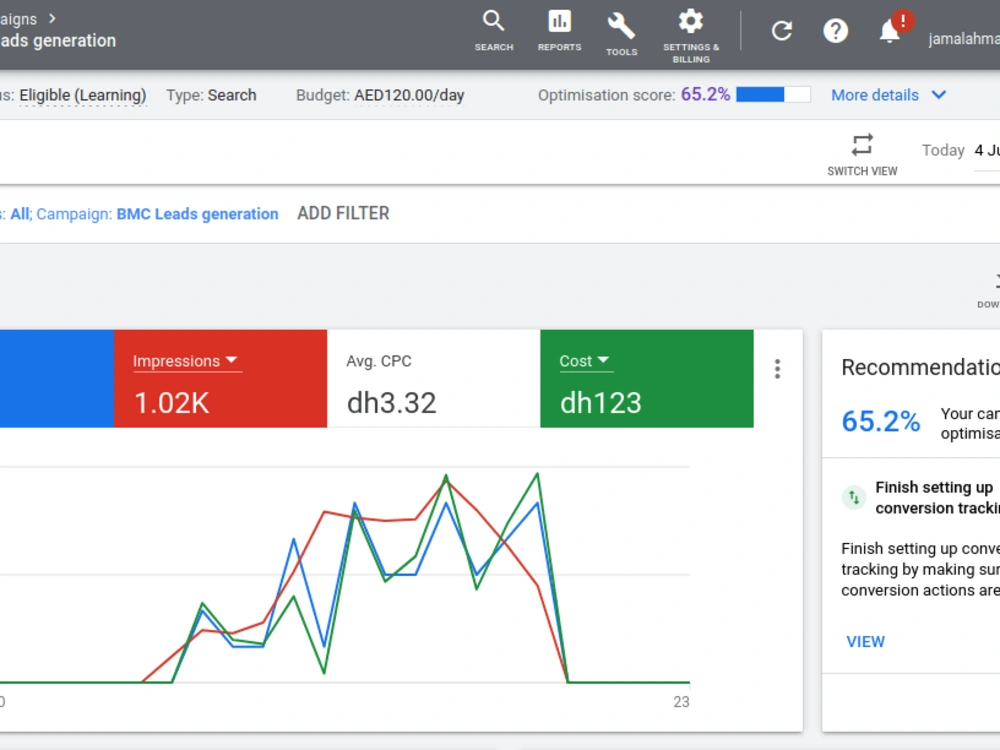The height and width of the screenshot is (750, 1000).
Task: Click the campaign title in header
Action: click(x=58, y=41)
